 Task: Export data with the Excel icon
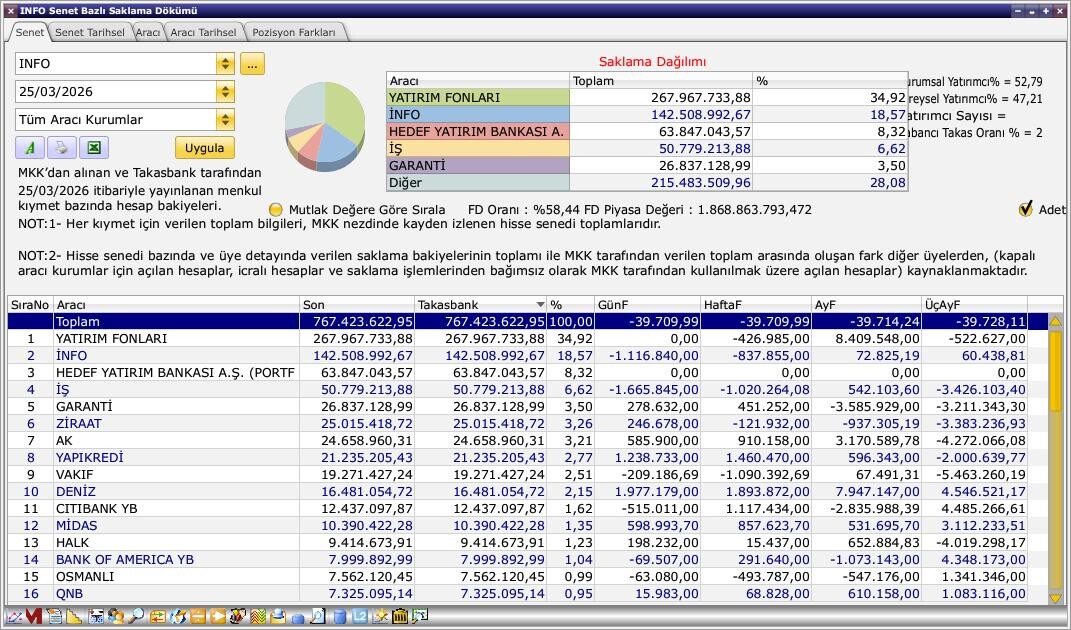pyautogui.click(x=93, y=148)
